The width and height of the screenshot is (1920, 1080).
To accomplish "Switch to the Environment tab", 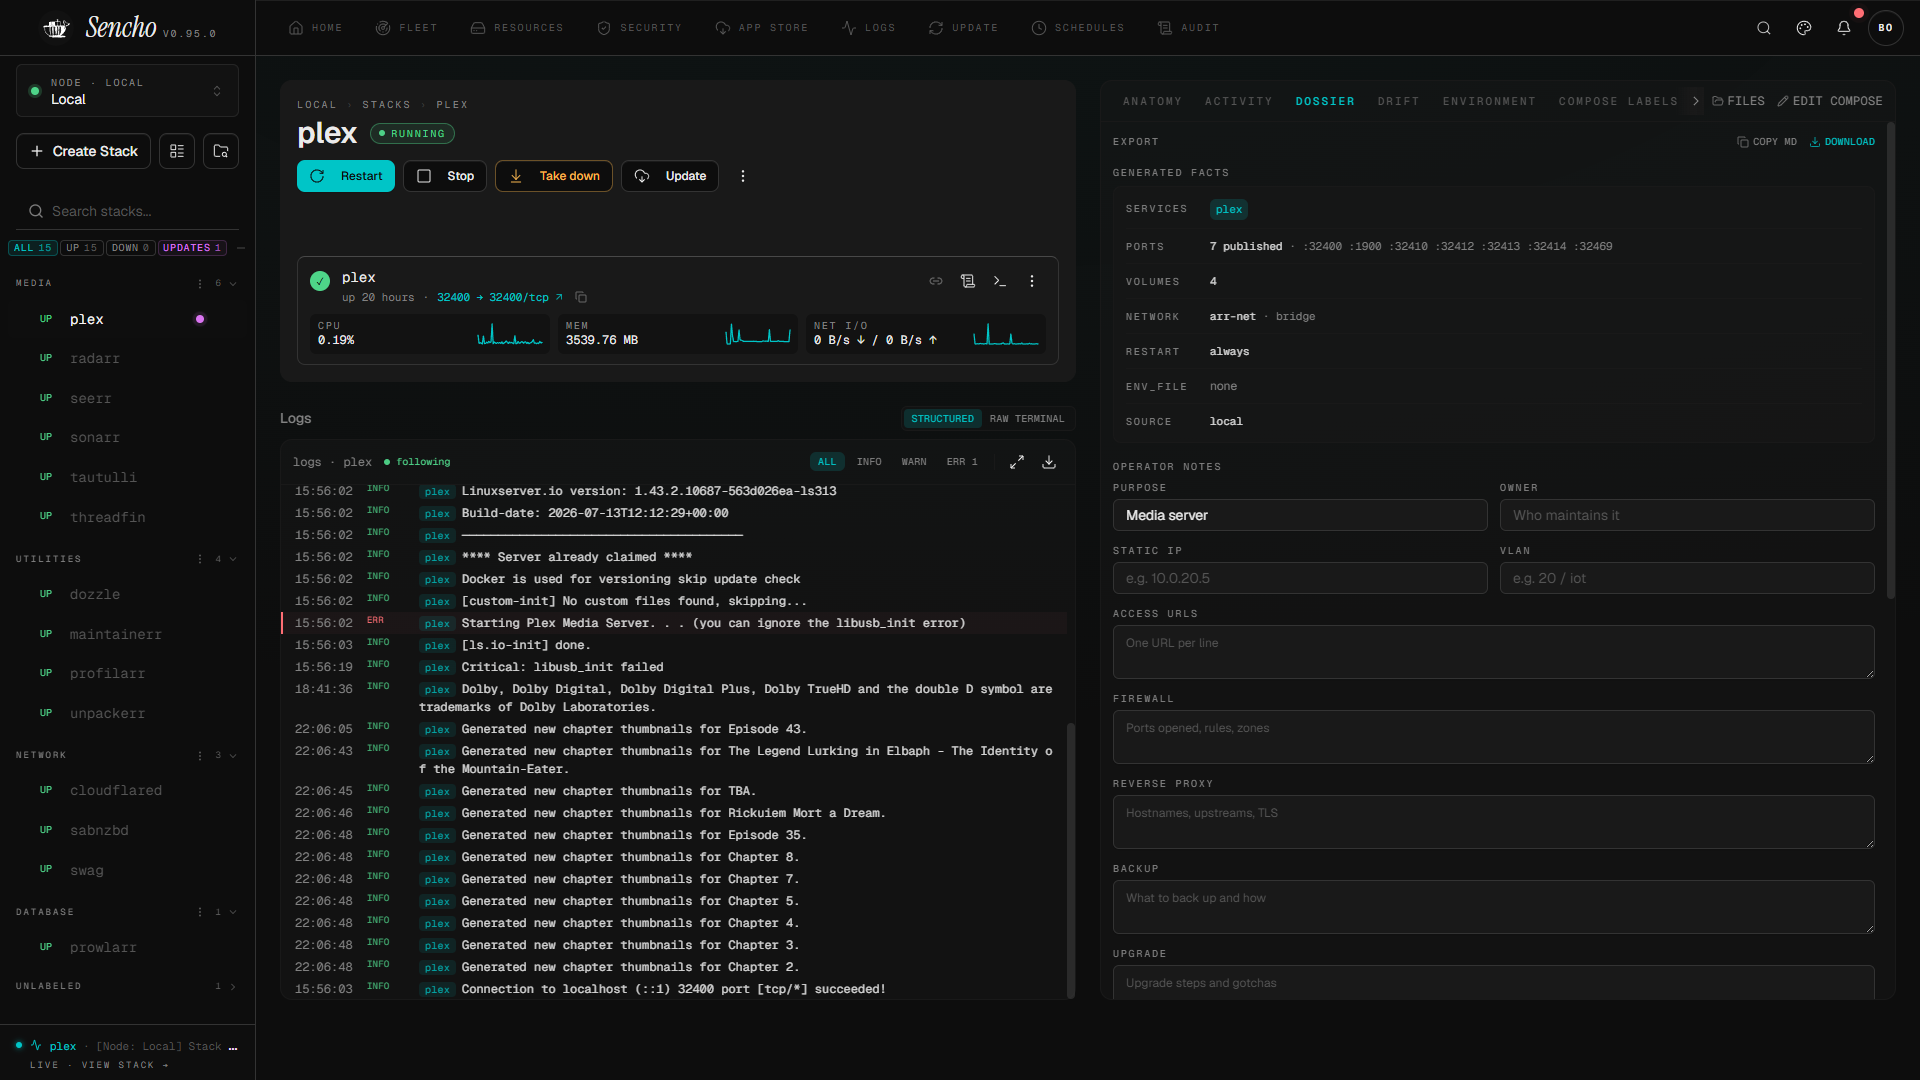I will (1489, 102).
